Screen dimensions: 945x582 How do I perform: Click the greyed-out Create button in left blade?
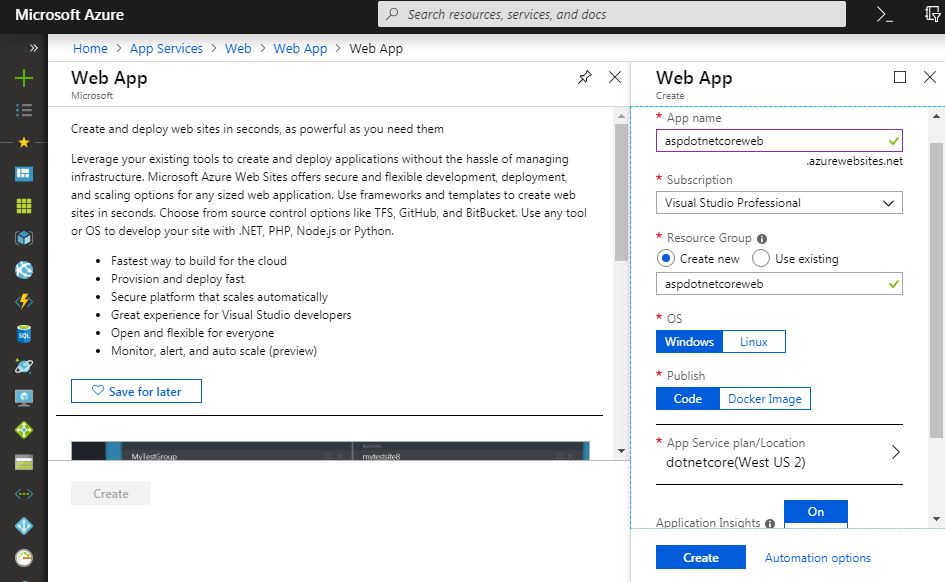coord(111,493)
